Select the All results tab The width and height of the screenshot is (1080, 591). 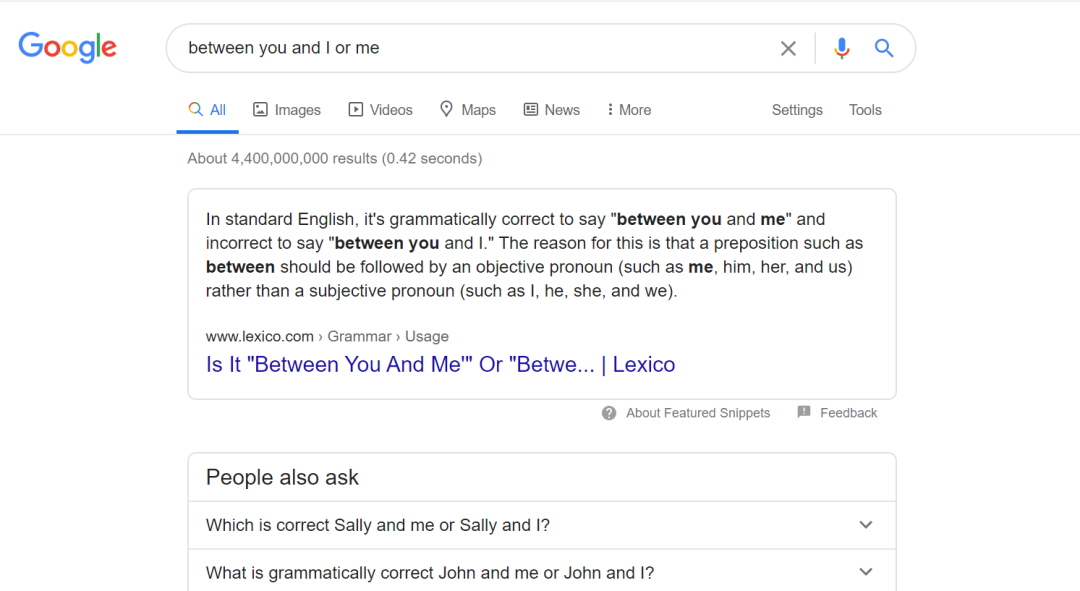[x=208, y=110]
